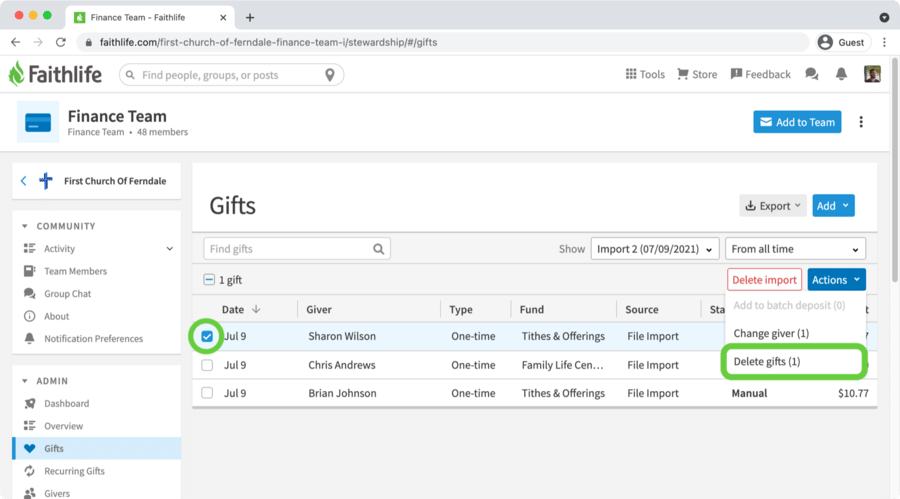Click Family Life Cen… fund cell
This screenshot has height=499, width=900.
[x=562, y=365]
